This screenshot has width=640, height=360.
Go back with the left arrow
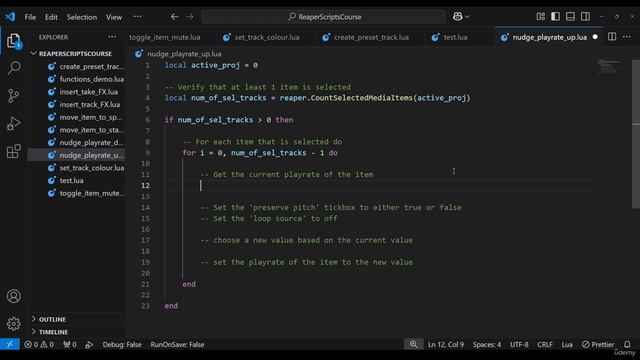coord(175,17)
